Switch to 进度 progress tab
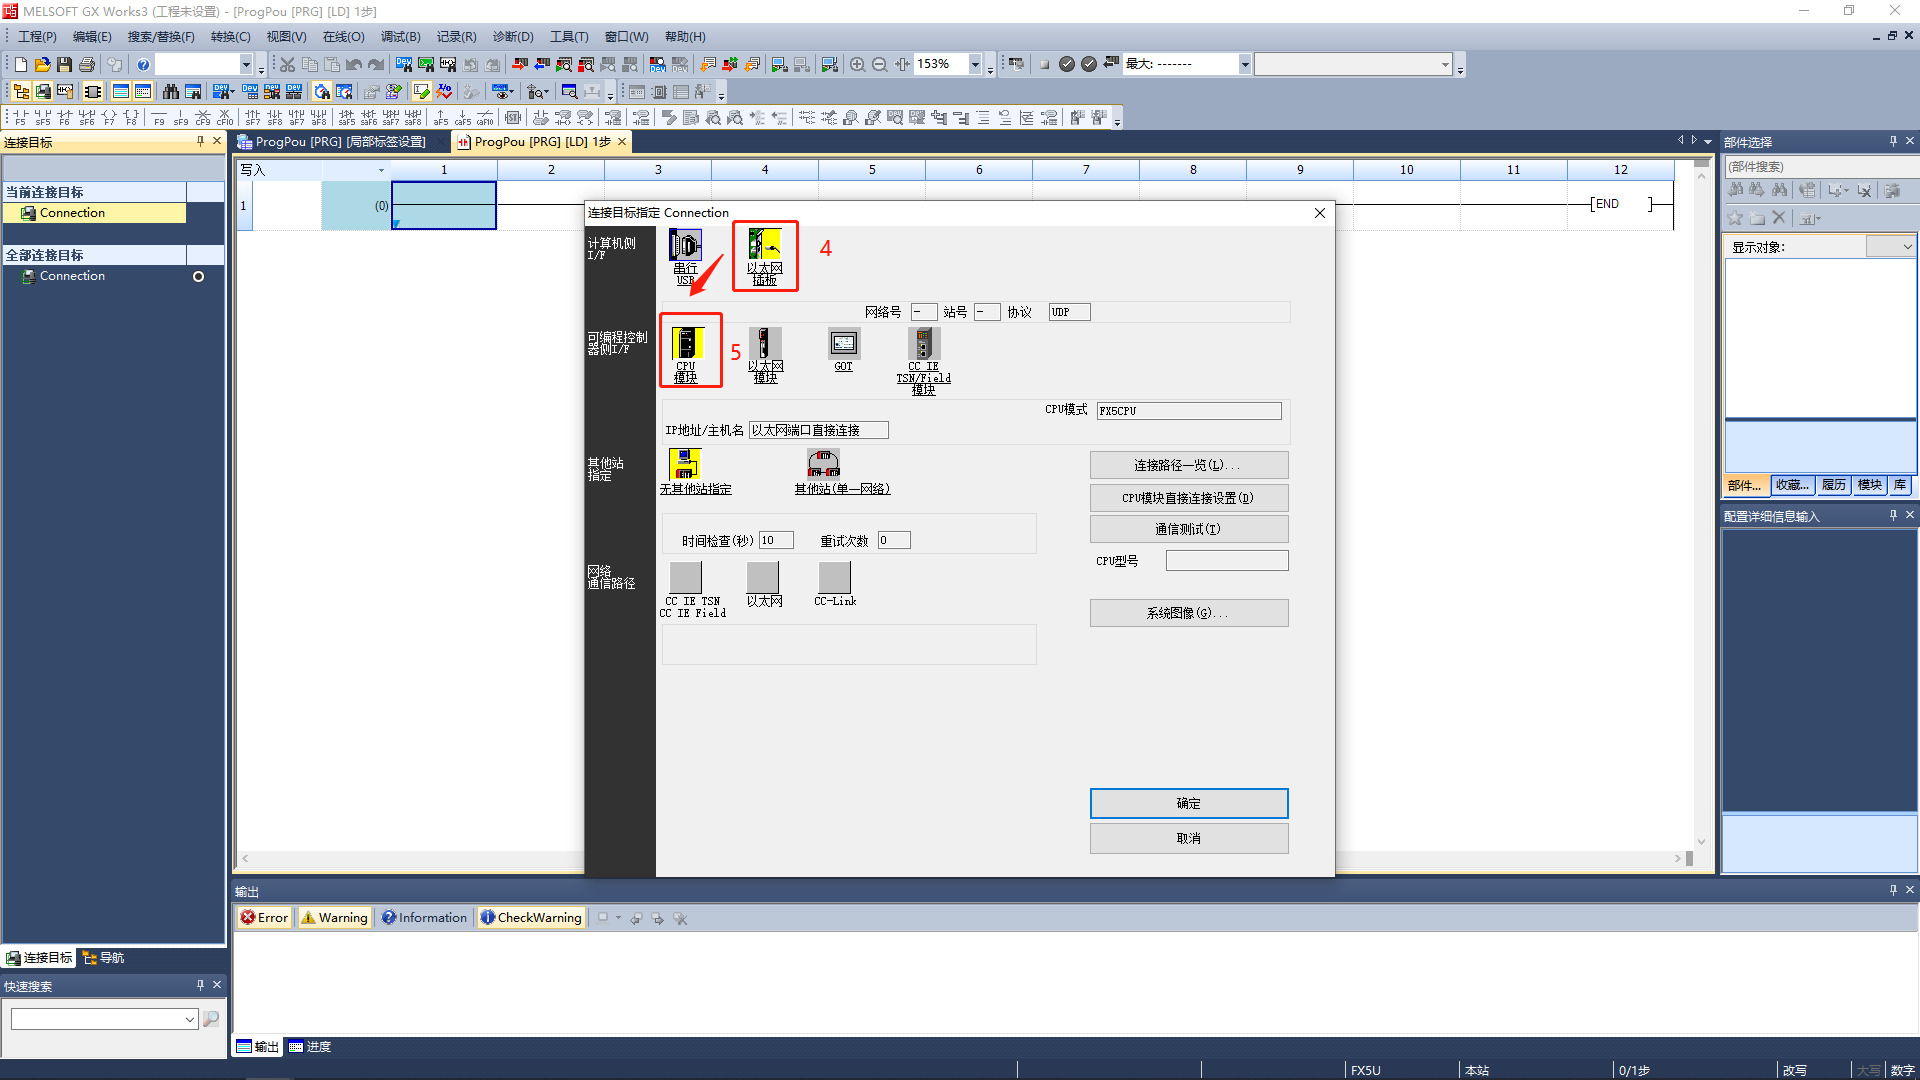This screenshot has width=1920, height=1080. click(x=310, y=1047)
